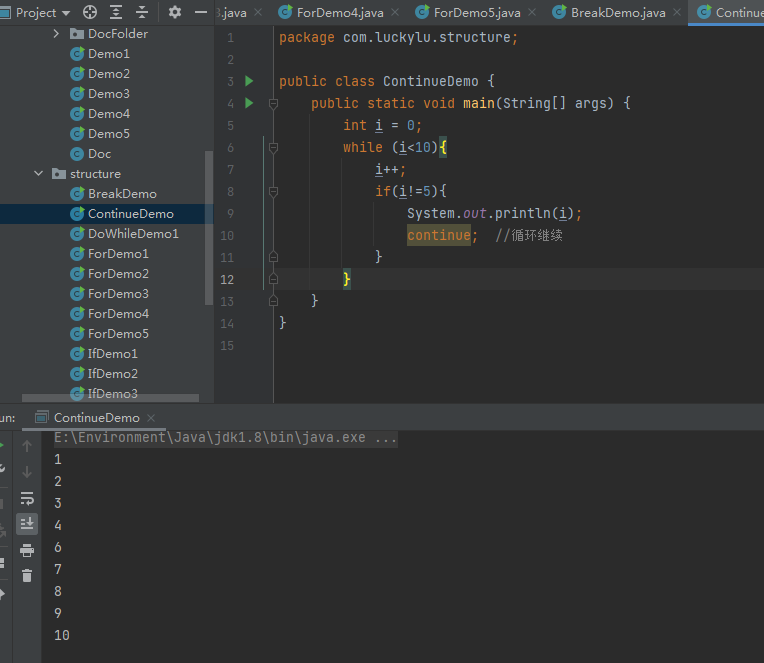Click fold end marker on line 12
Image resolution: width=764 pixels, height=663 pixels.
click(273, 279)
